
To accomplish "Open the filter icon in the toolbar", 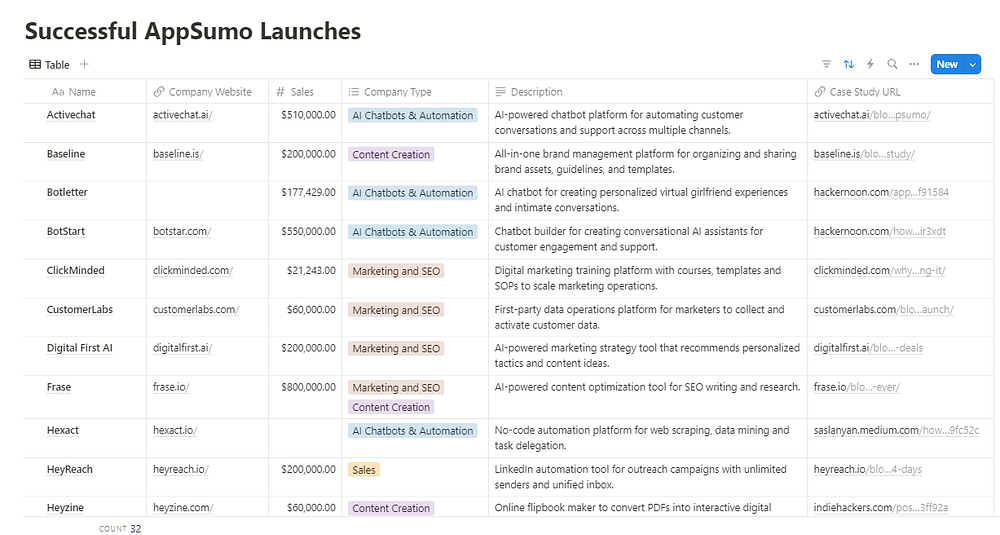I will 827,64.
